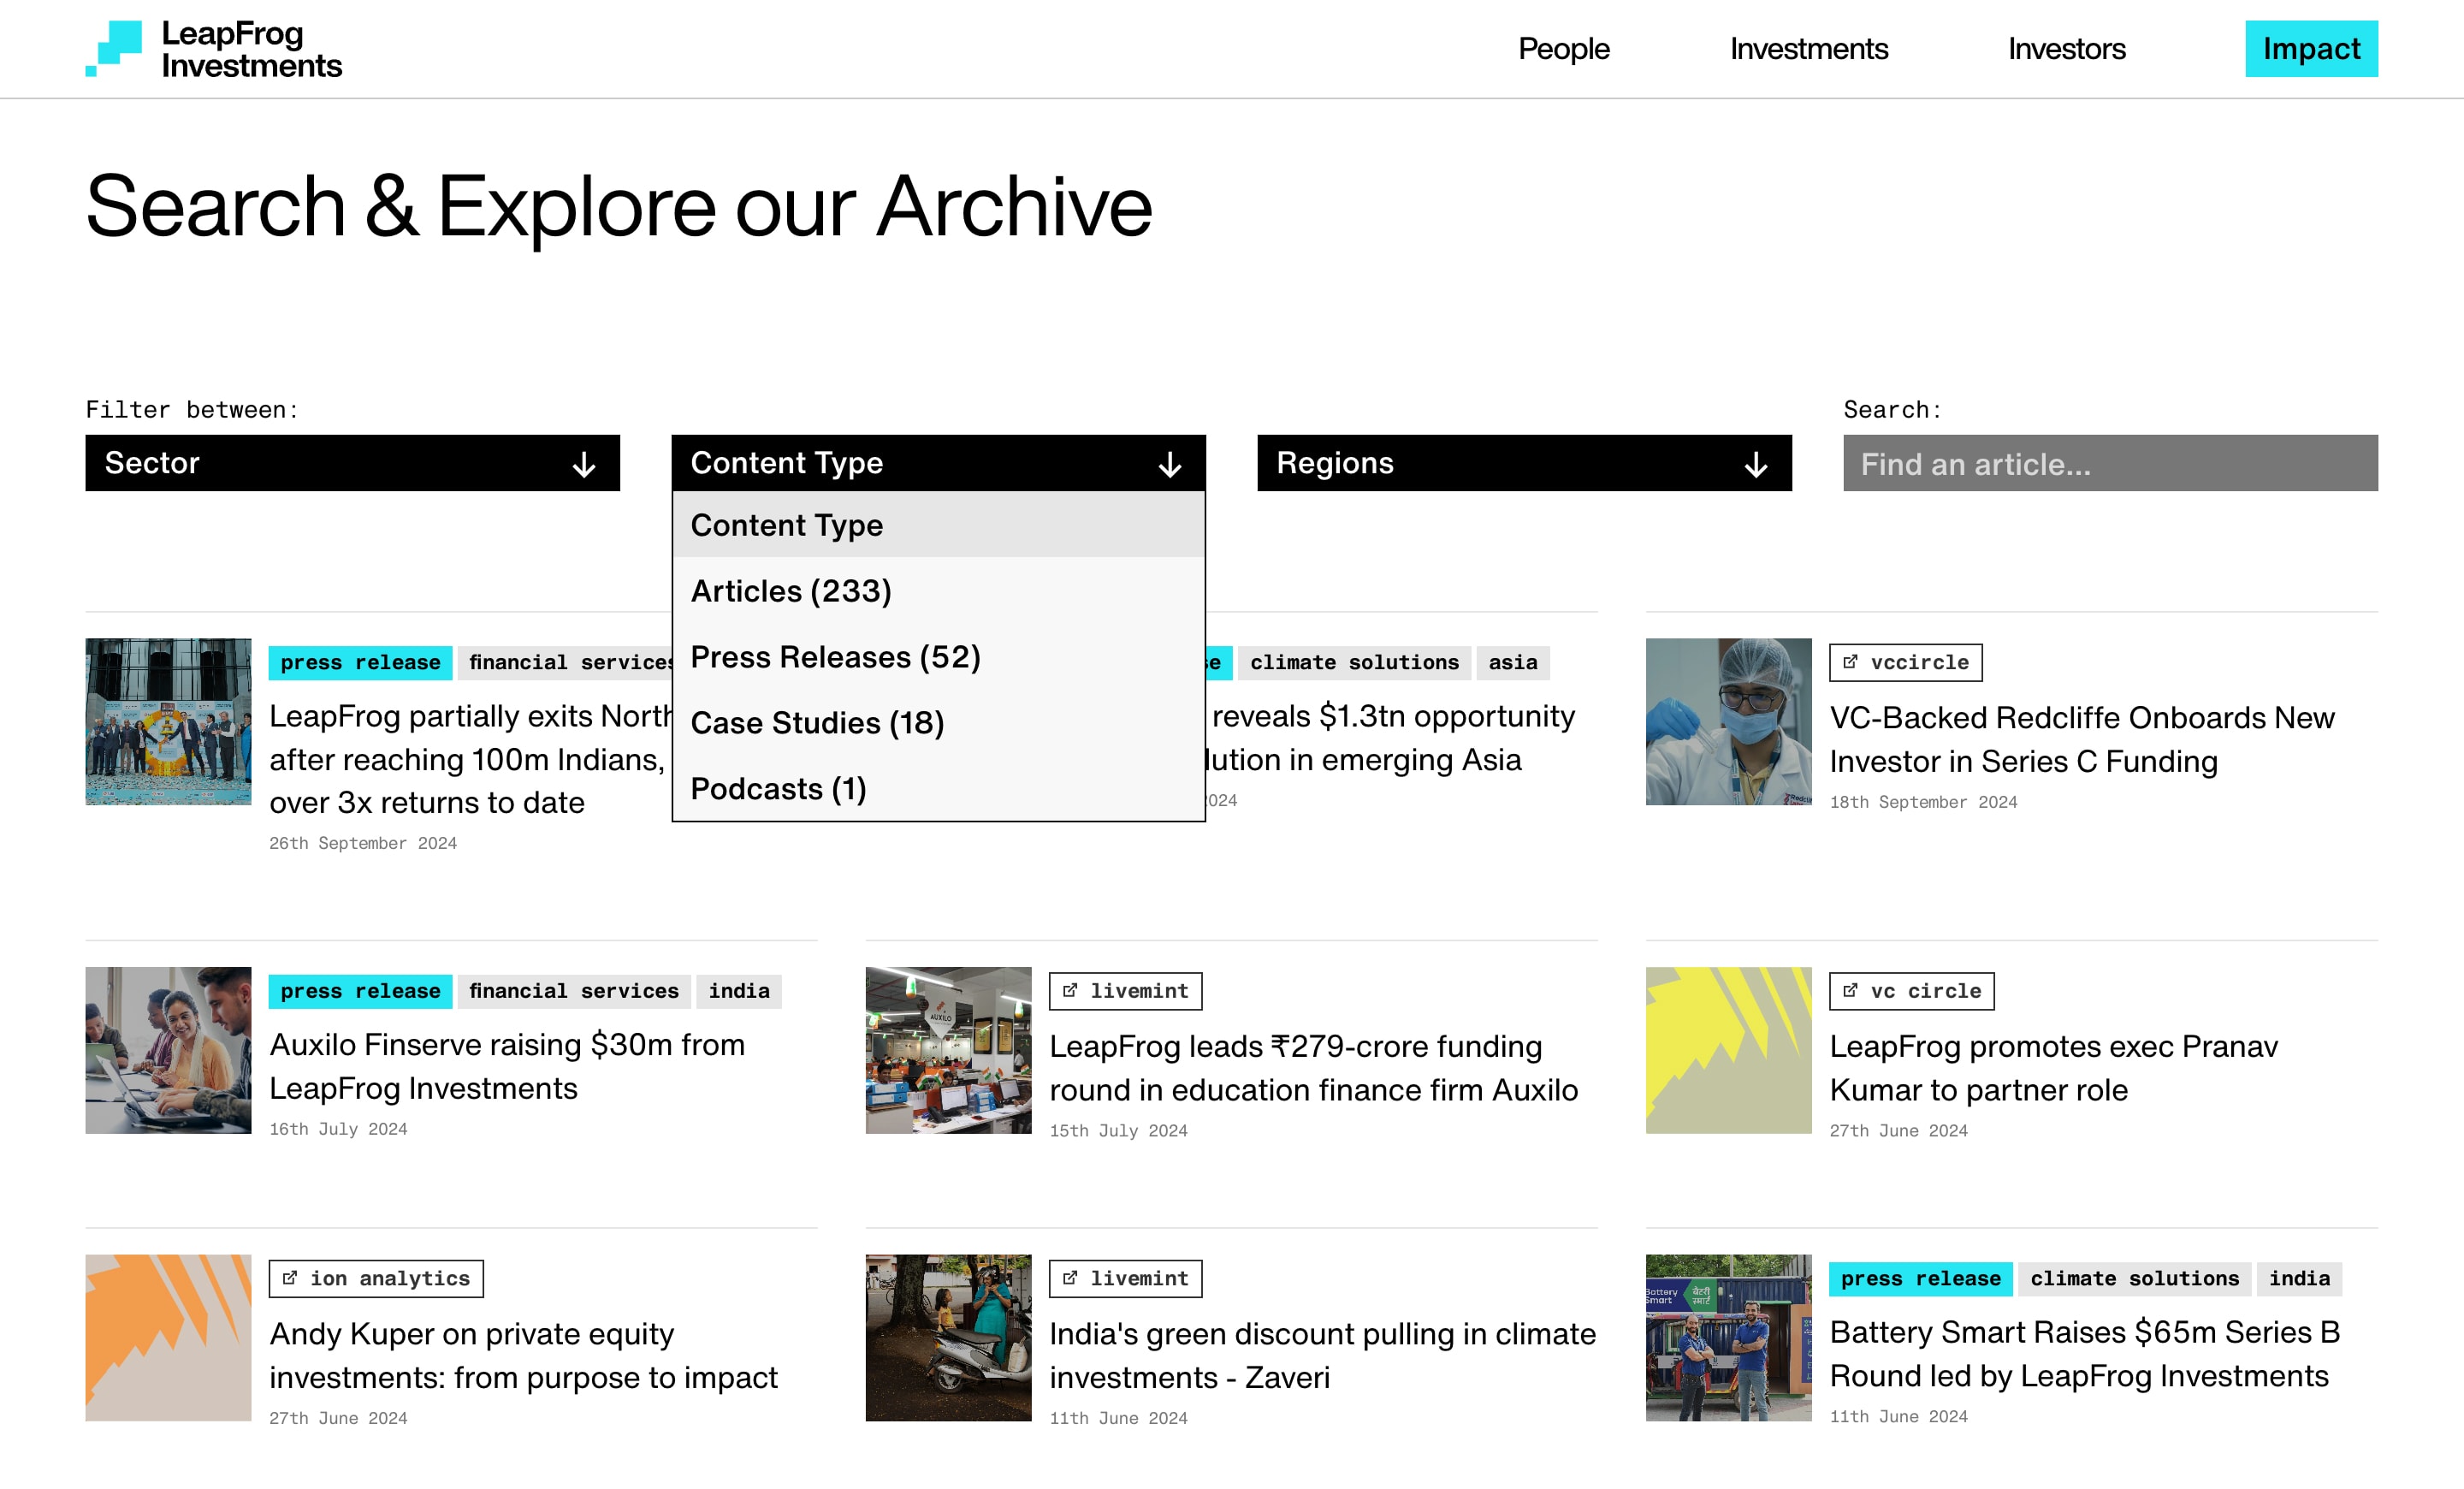Open the People nav link
Viewport: 2464px width, 1489px height.
click(1563, 49)
